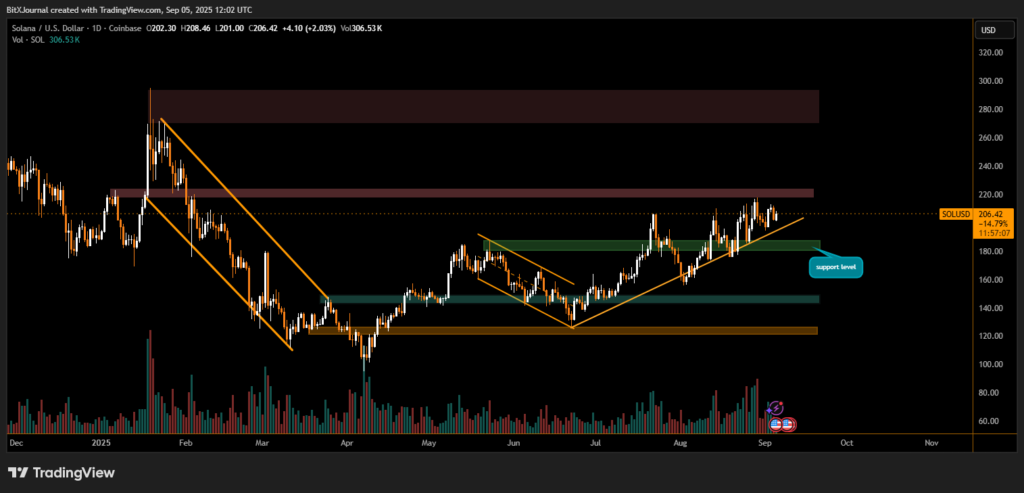The image size is (1024, 493).
Task: Click the Oct label on the time axis
Action: click(x=847, y=441)
